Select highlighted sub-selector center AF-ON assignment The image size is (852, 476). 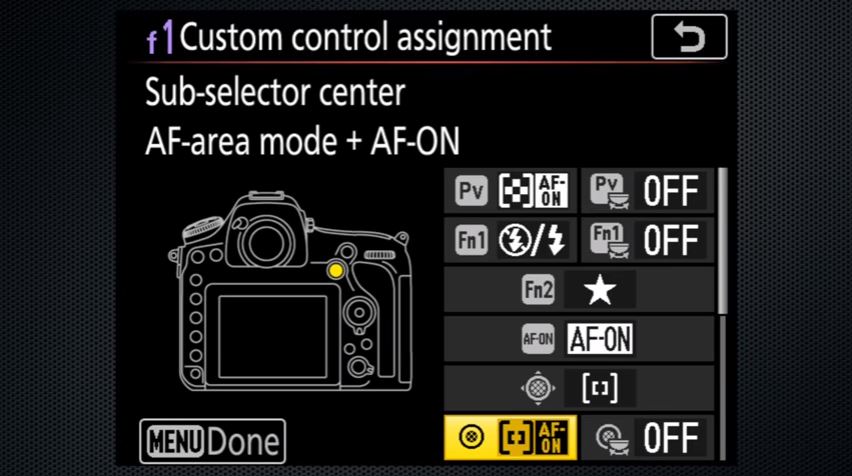[510, 437]
